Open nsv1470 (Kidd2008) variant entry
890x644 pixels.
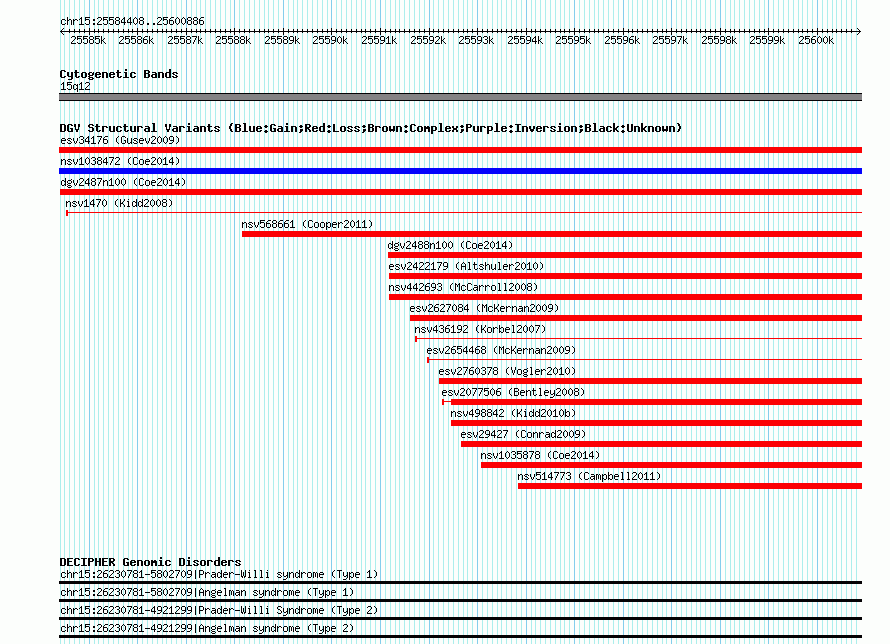(x=119, y=203)
